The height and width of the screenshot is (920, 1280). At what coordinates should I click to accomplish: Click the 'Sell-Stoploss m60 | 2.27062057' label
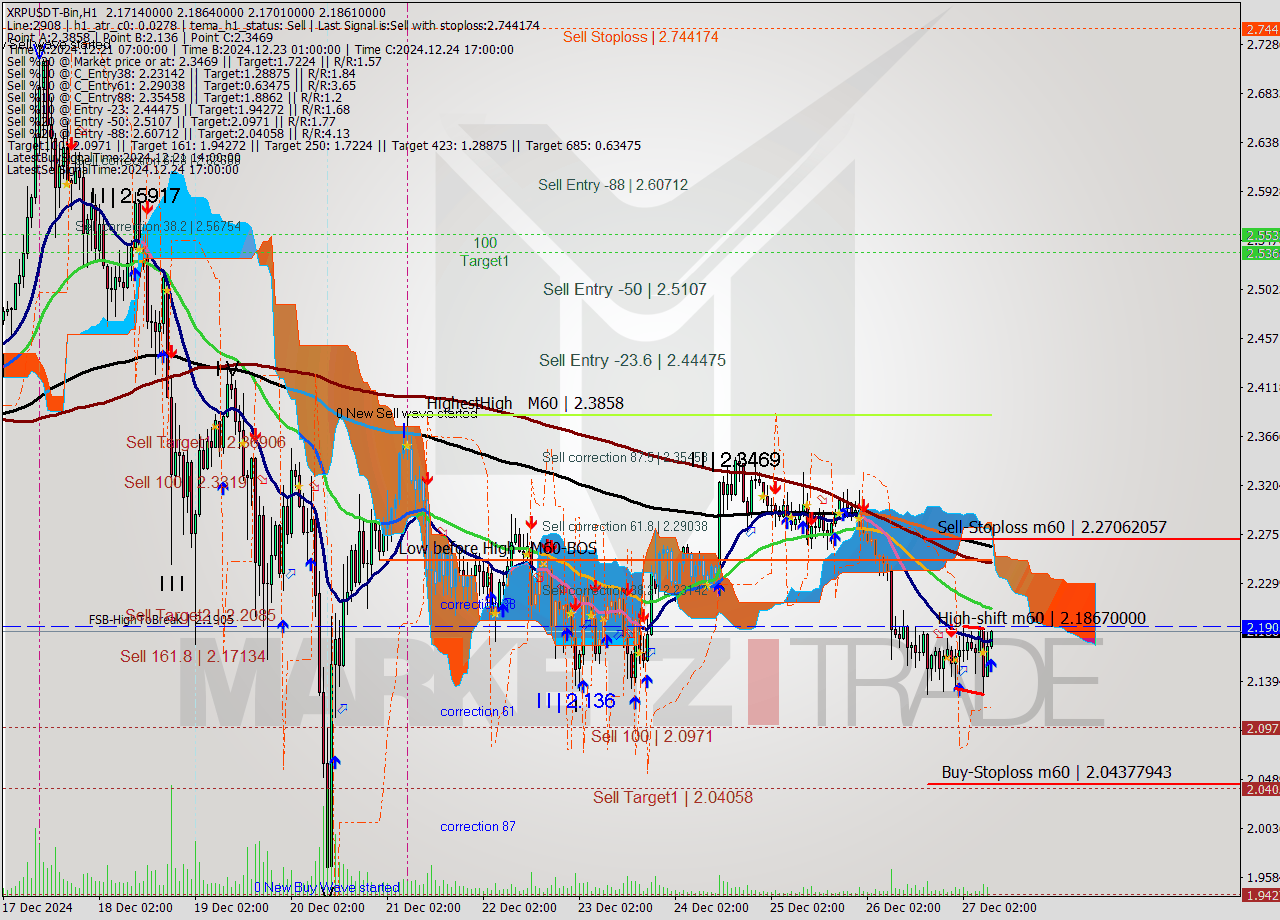coord(1052,527)
